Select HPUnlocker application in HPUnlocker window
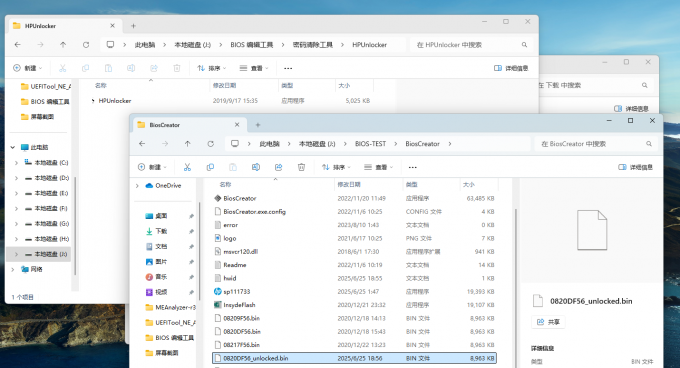This screenshot has height=368, width=680. 115,101
